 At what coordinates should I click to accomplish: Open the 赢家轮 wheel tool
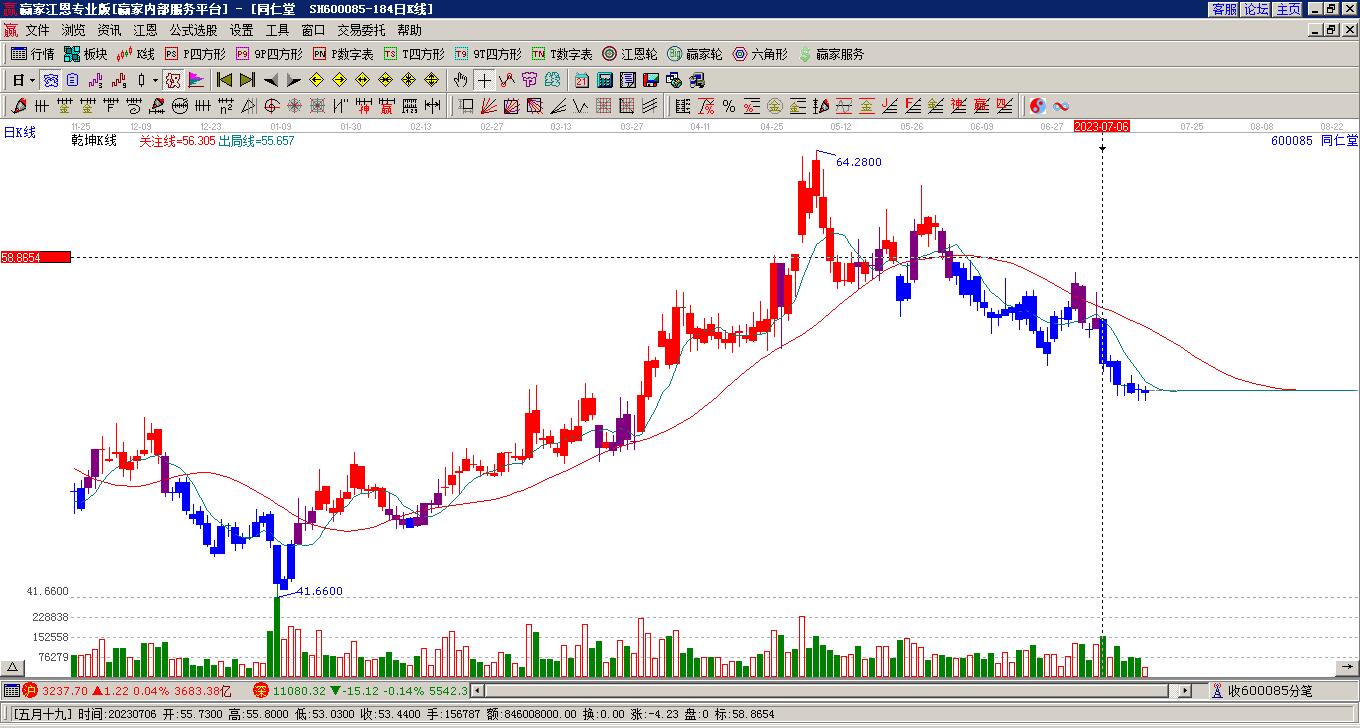coord(695,54)
